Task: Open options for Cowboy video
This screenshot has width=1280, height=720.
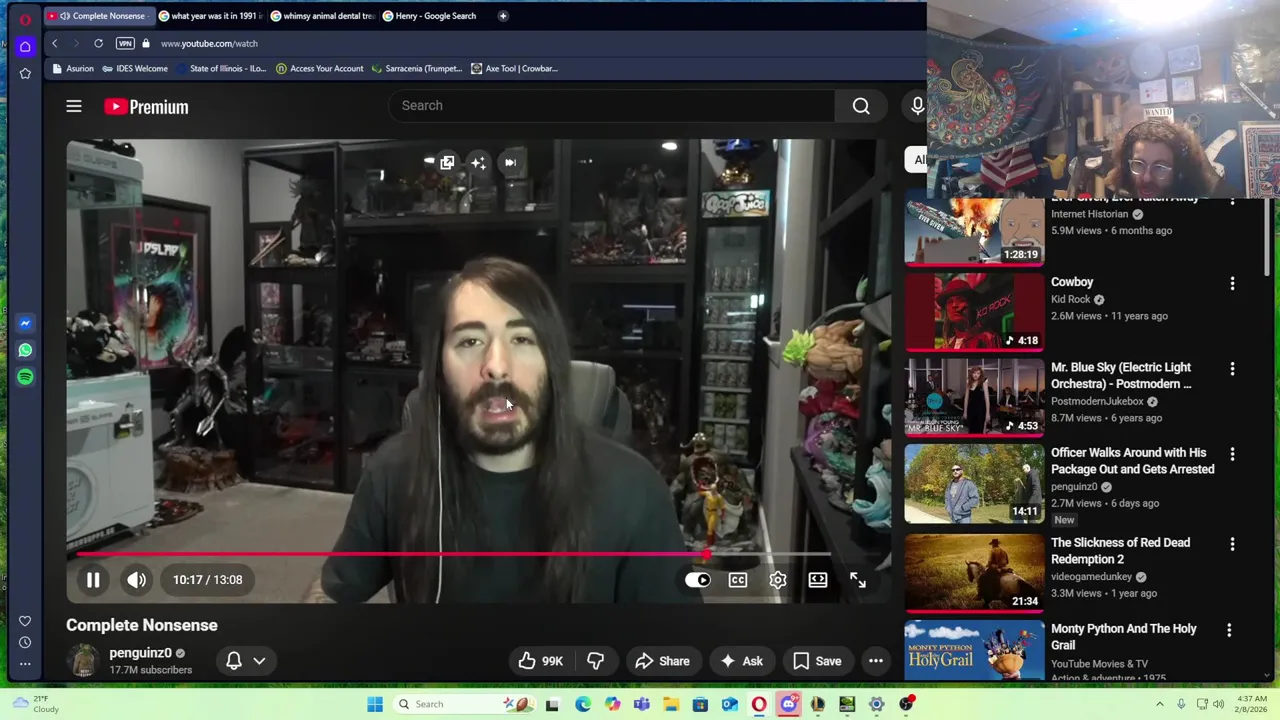Action: tap(1232, 284)
